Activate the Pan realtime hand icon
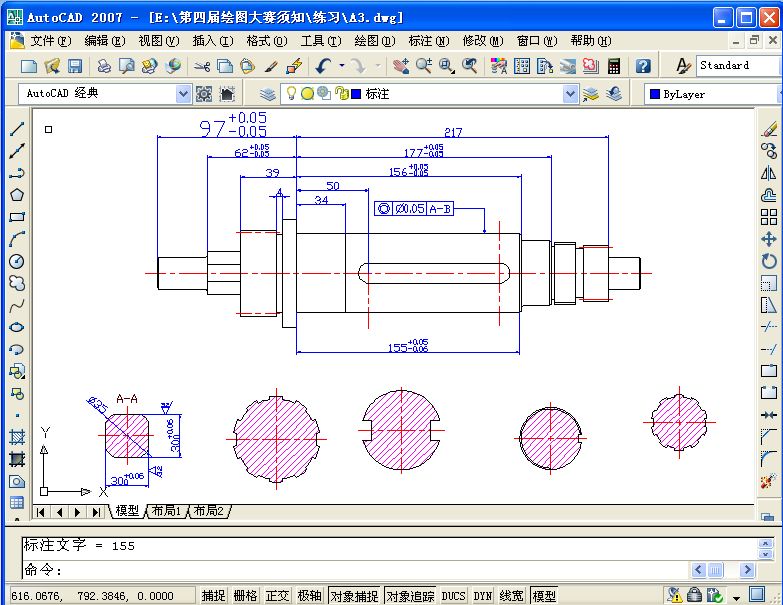Screen dimensions: 783x605 pyautogui.click(x=400, y=66)
